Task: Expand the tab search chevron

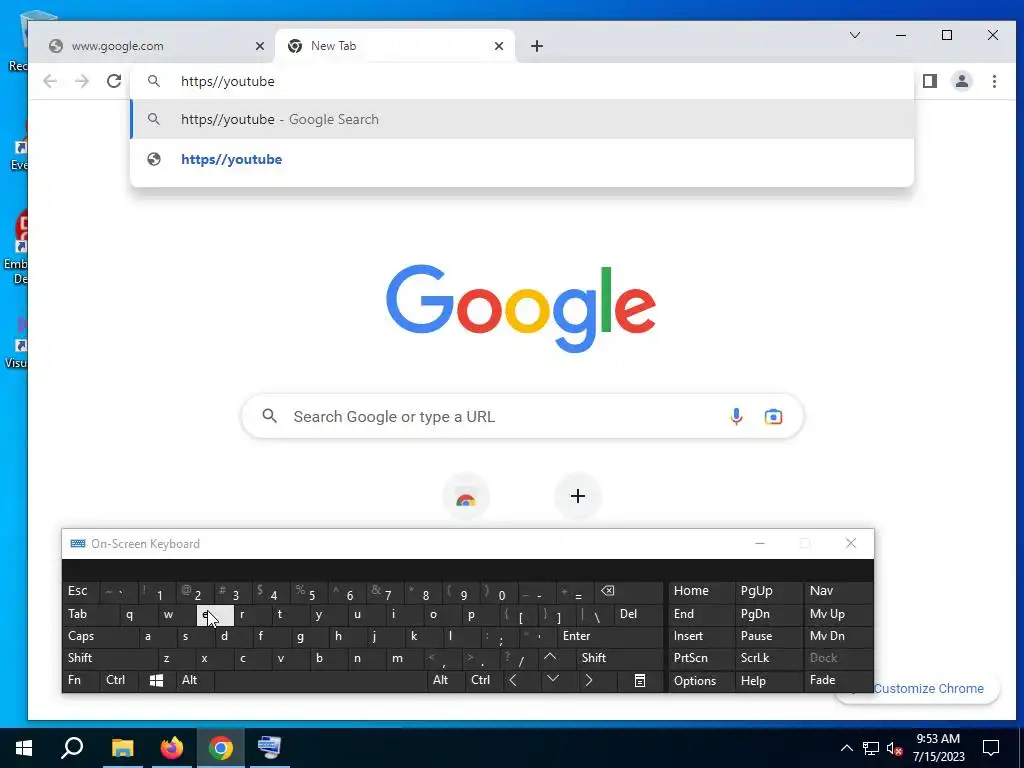Action: pyautogui.click(x=855, y=35)
